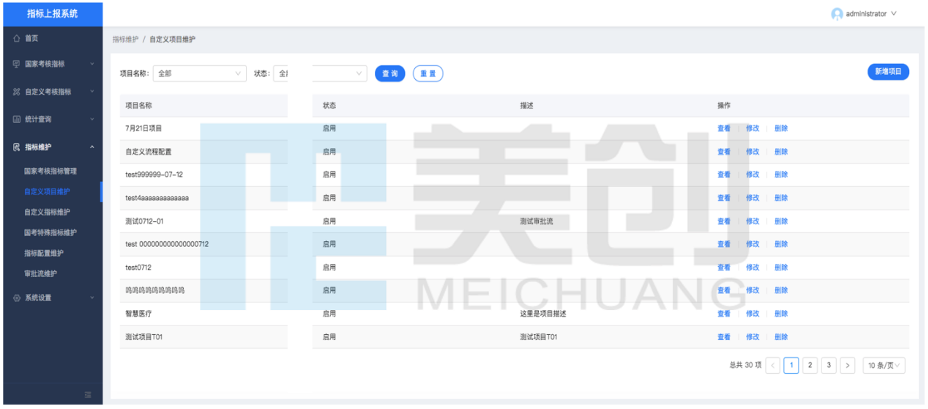Click the 国家考核指标 sidebar icon
Screen dimensions: 928x409
coord(16,64)
